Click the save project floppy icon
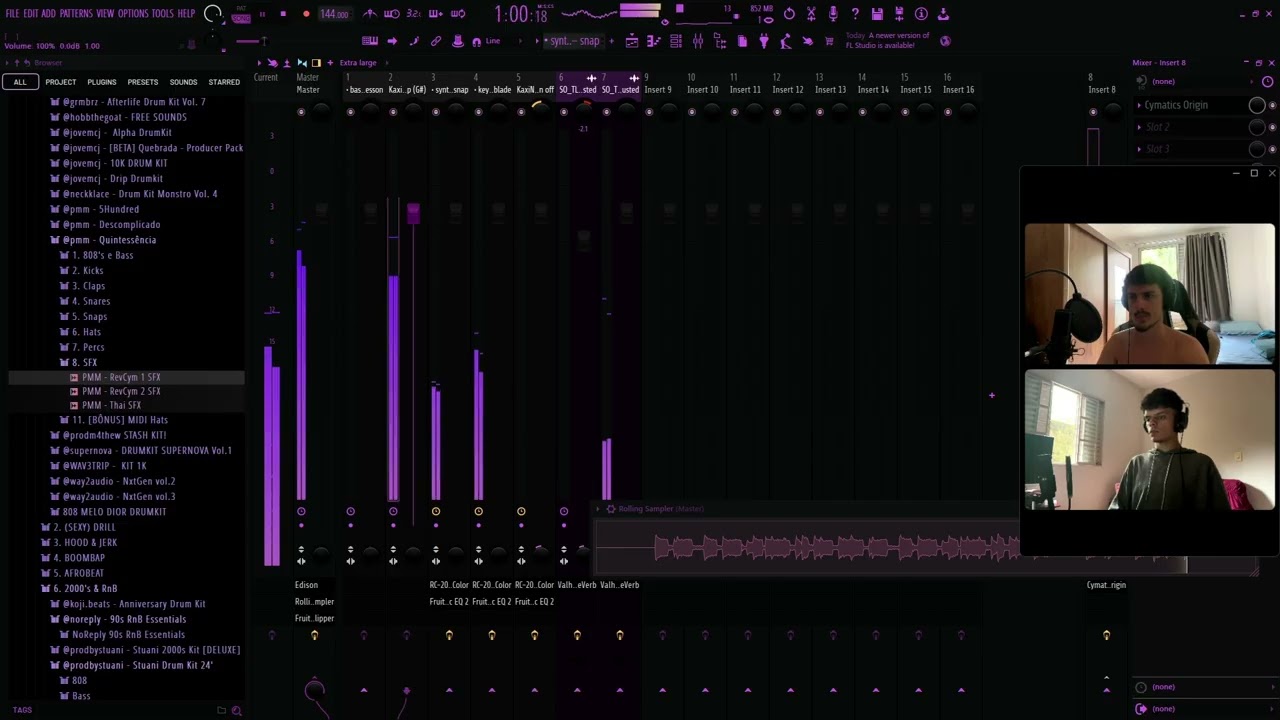Viewport: 1280px width, 720px height. pos(877,14)
